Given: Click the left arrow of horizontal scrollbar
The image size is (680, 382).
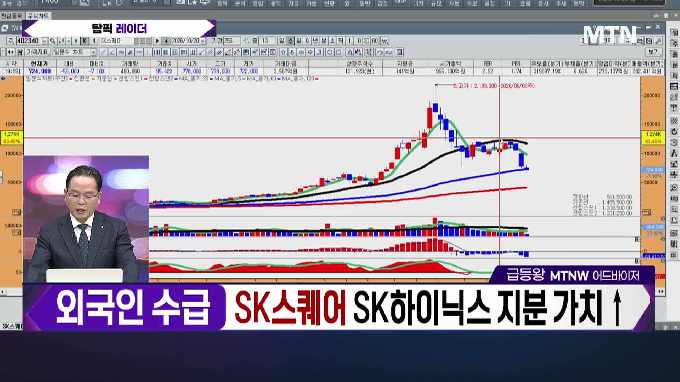Looking at the screenshot, I should [x=3, y=292].
